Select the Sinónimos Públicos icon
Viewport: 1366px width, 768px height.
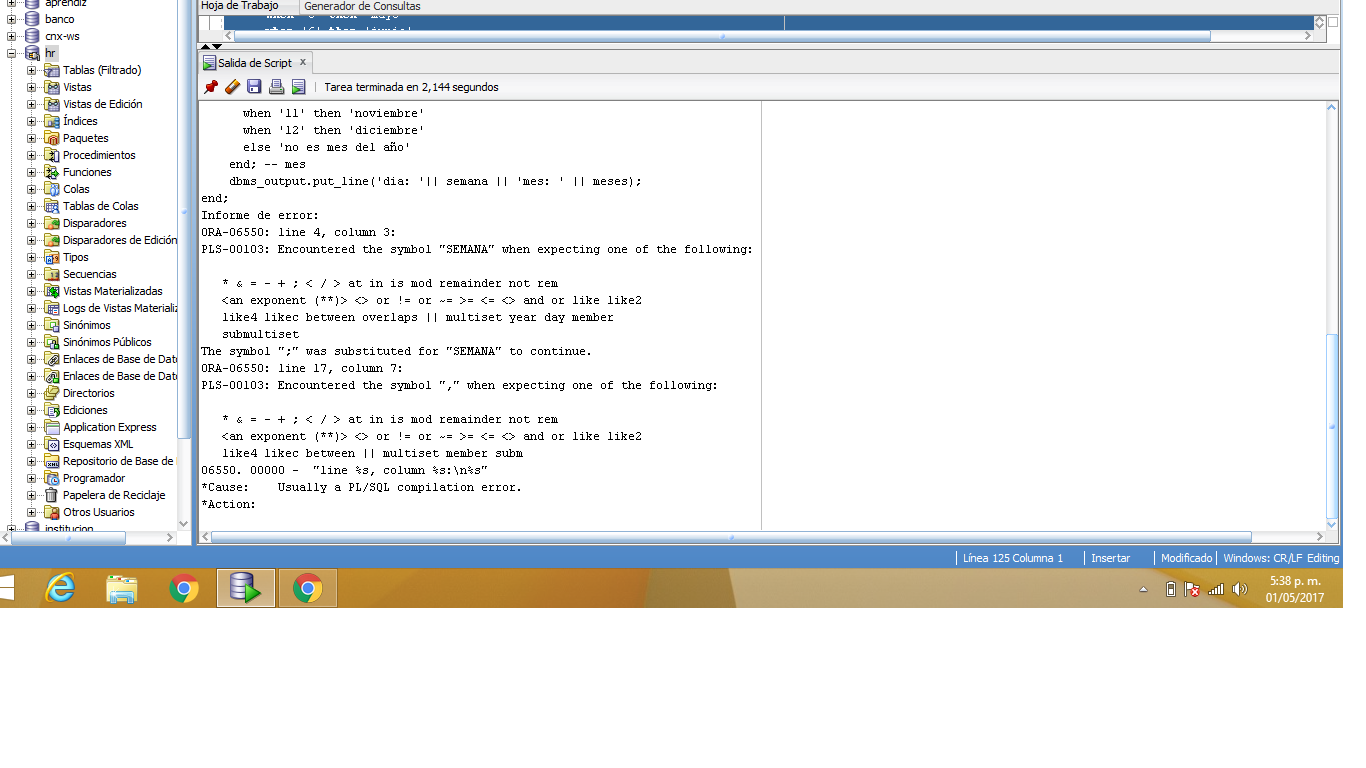tap(52, 342)
